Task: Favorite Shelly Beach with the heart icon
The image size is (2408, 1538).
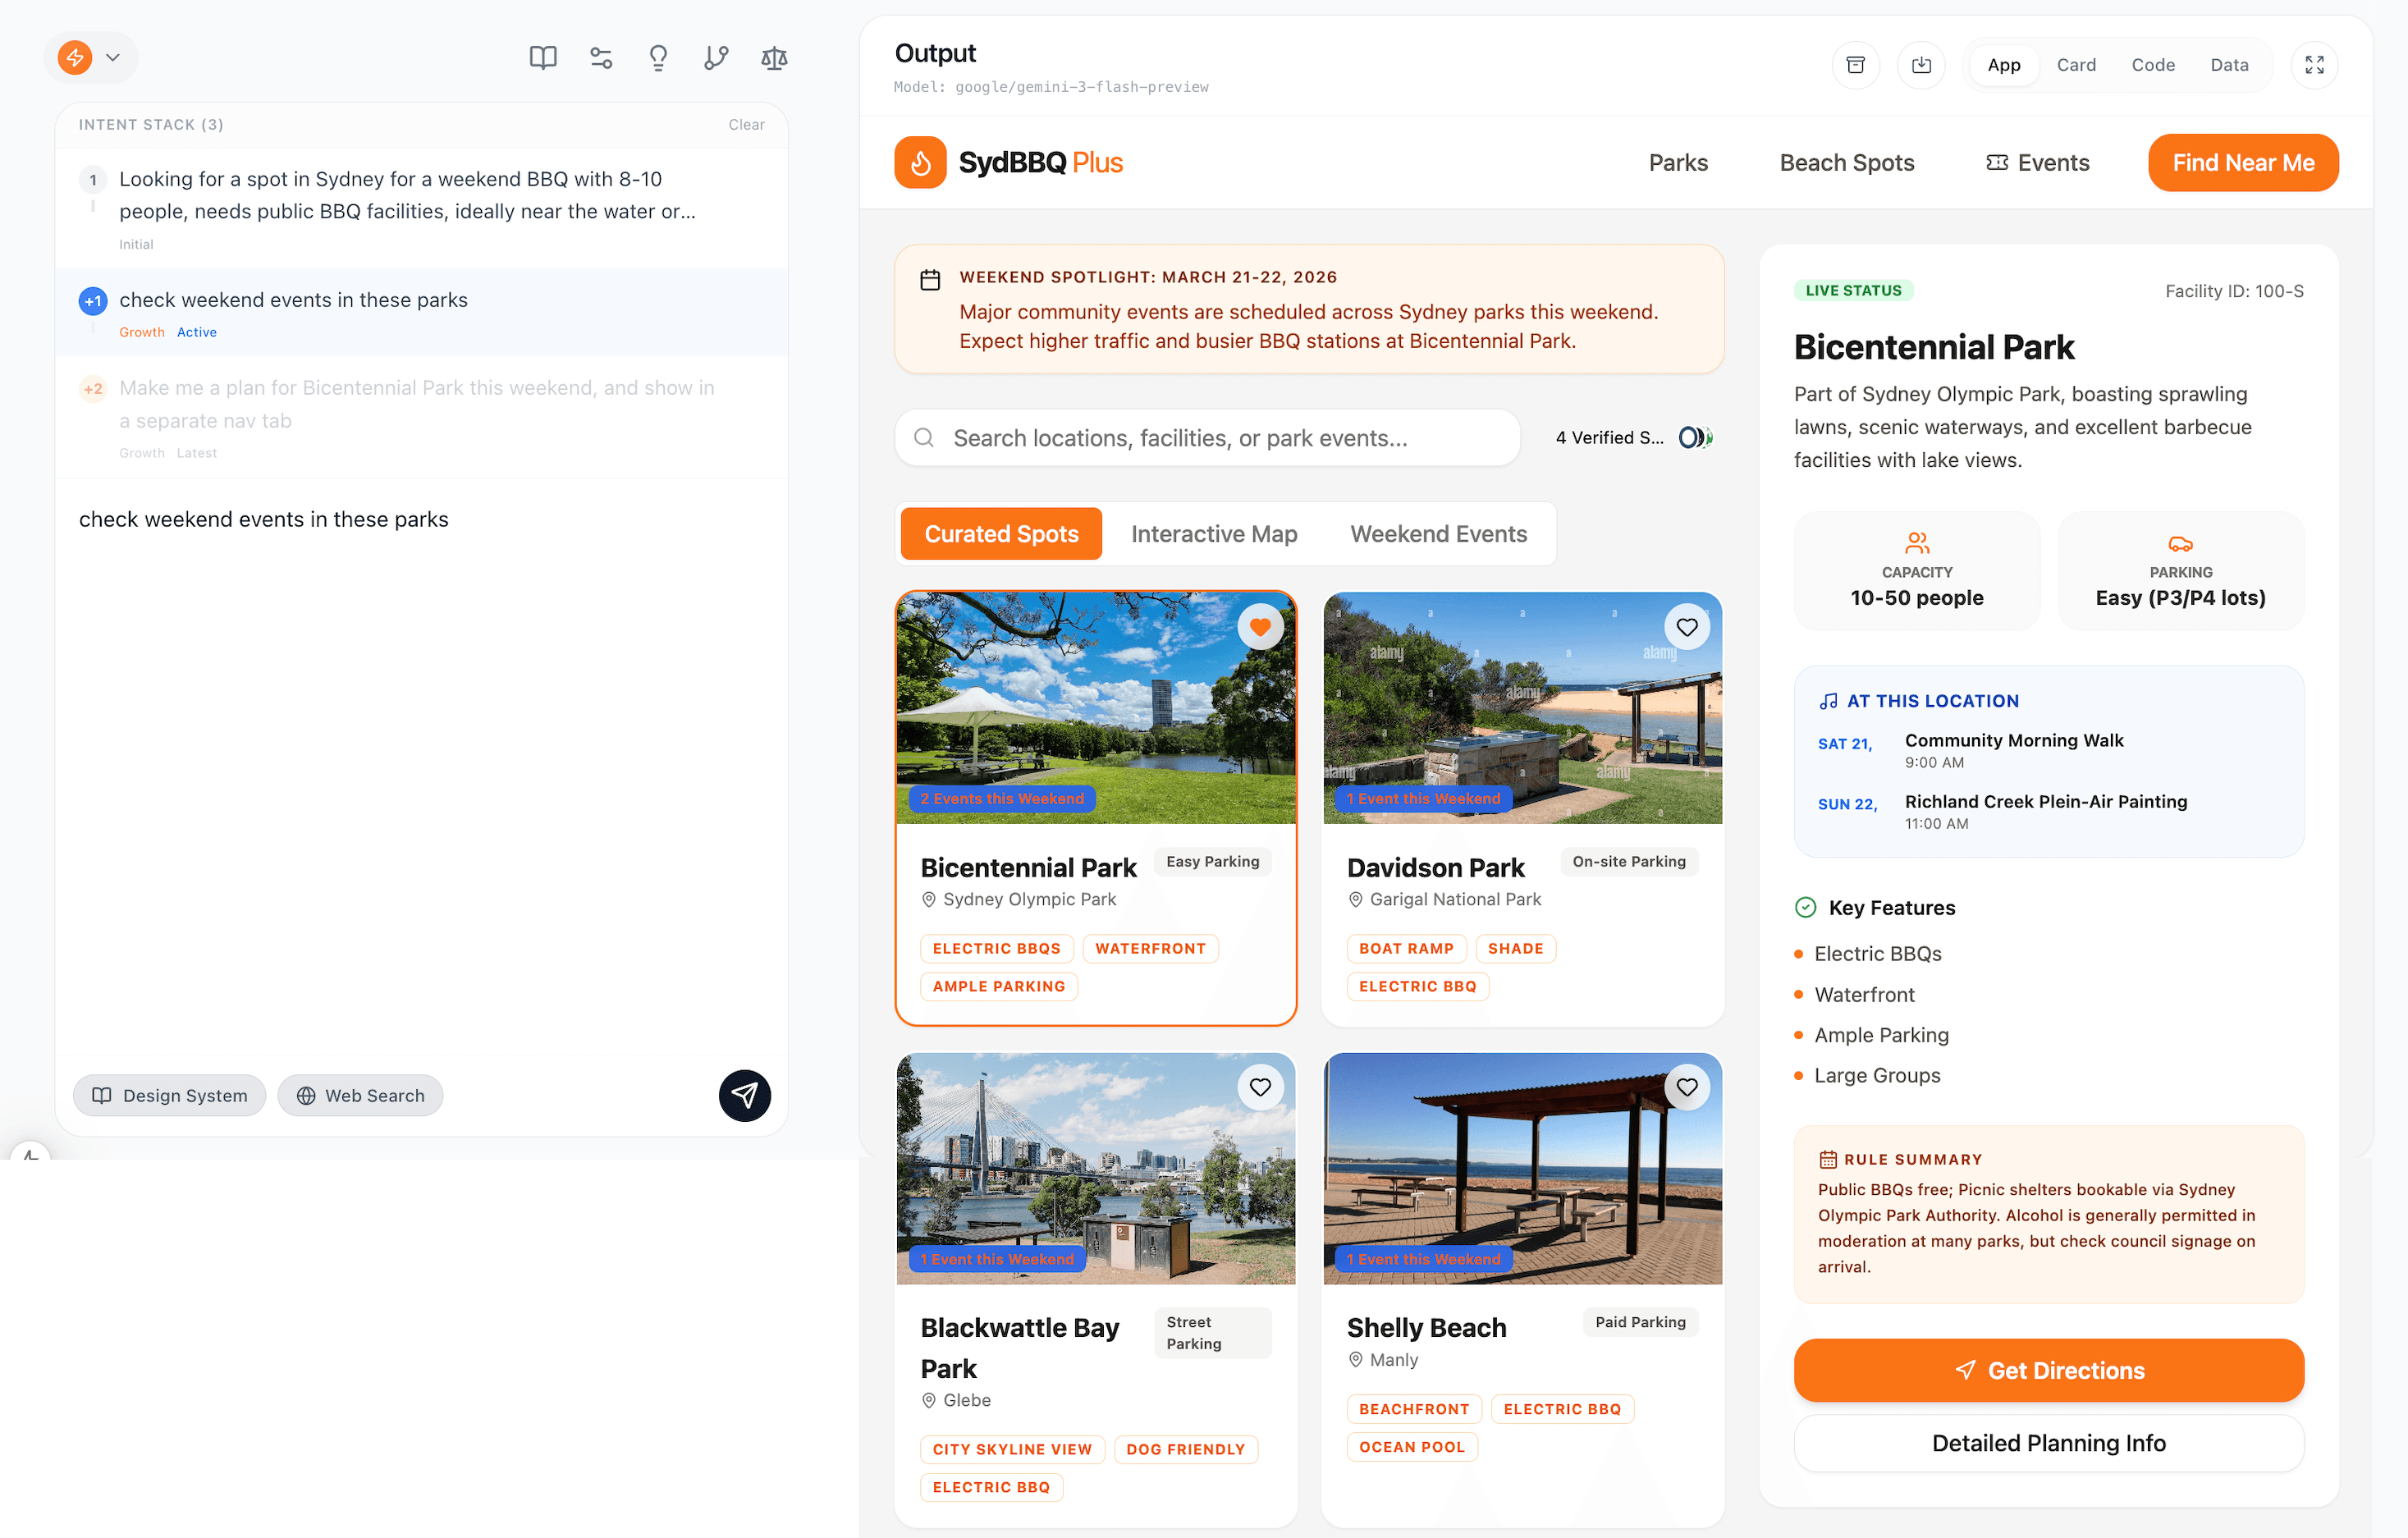Action: coord(1687,1087)
